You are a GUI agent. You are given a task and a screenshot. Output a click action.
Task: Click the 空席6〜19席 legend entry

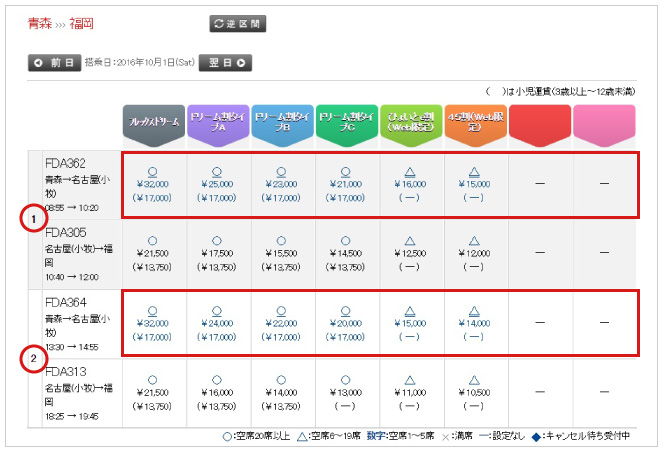point(329,436)
